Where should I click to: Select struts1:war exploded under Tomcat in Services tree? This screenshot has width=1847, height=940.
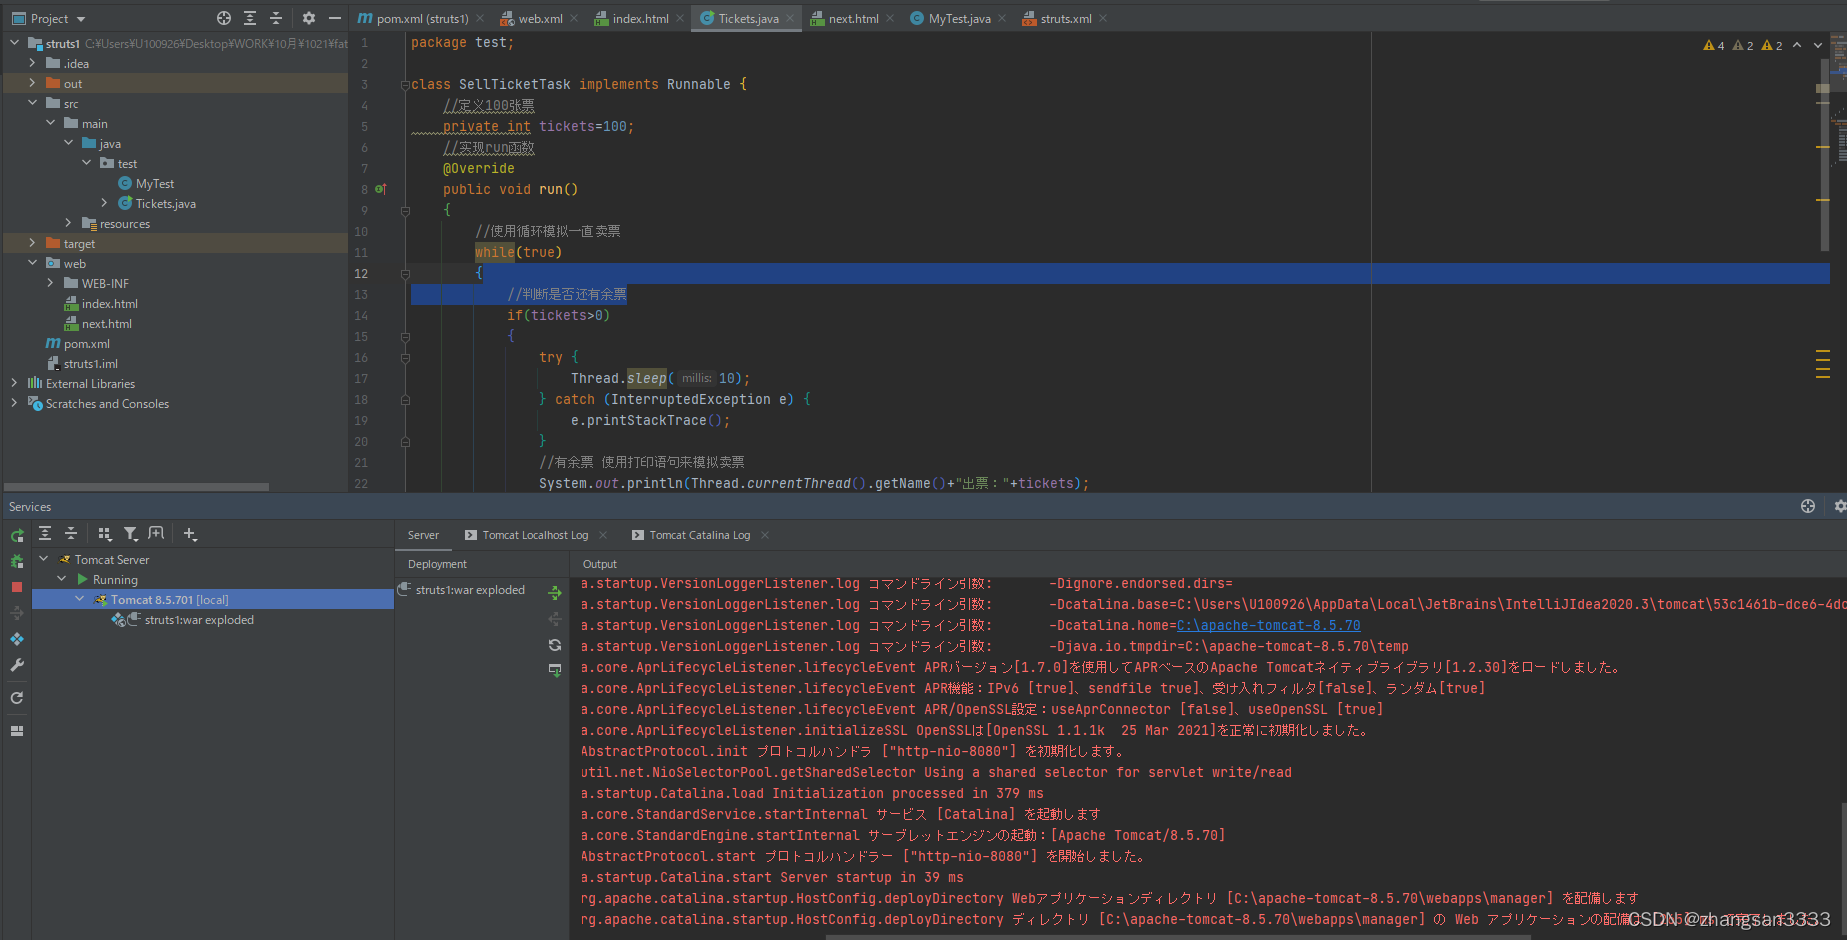tap(199, 619)
